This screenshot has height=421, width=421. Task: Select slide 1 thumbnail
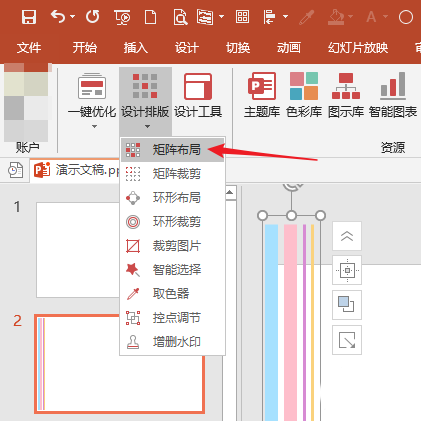pyautogui.click(x=78, y=250)
